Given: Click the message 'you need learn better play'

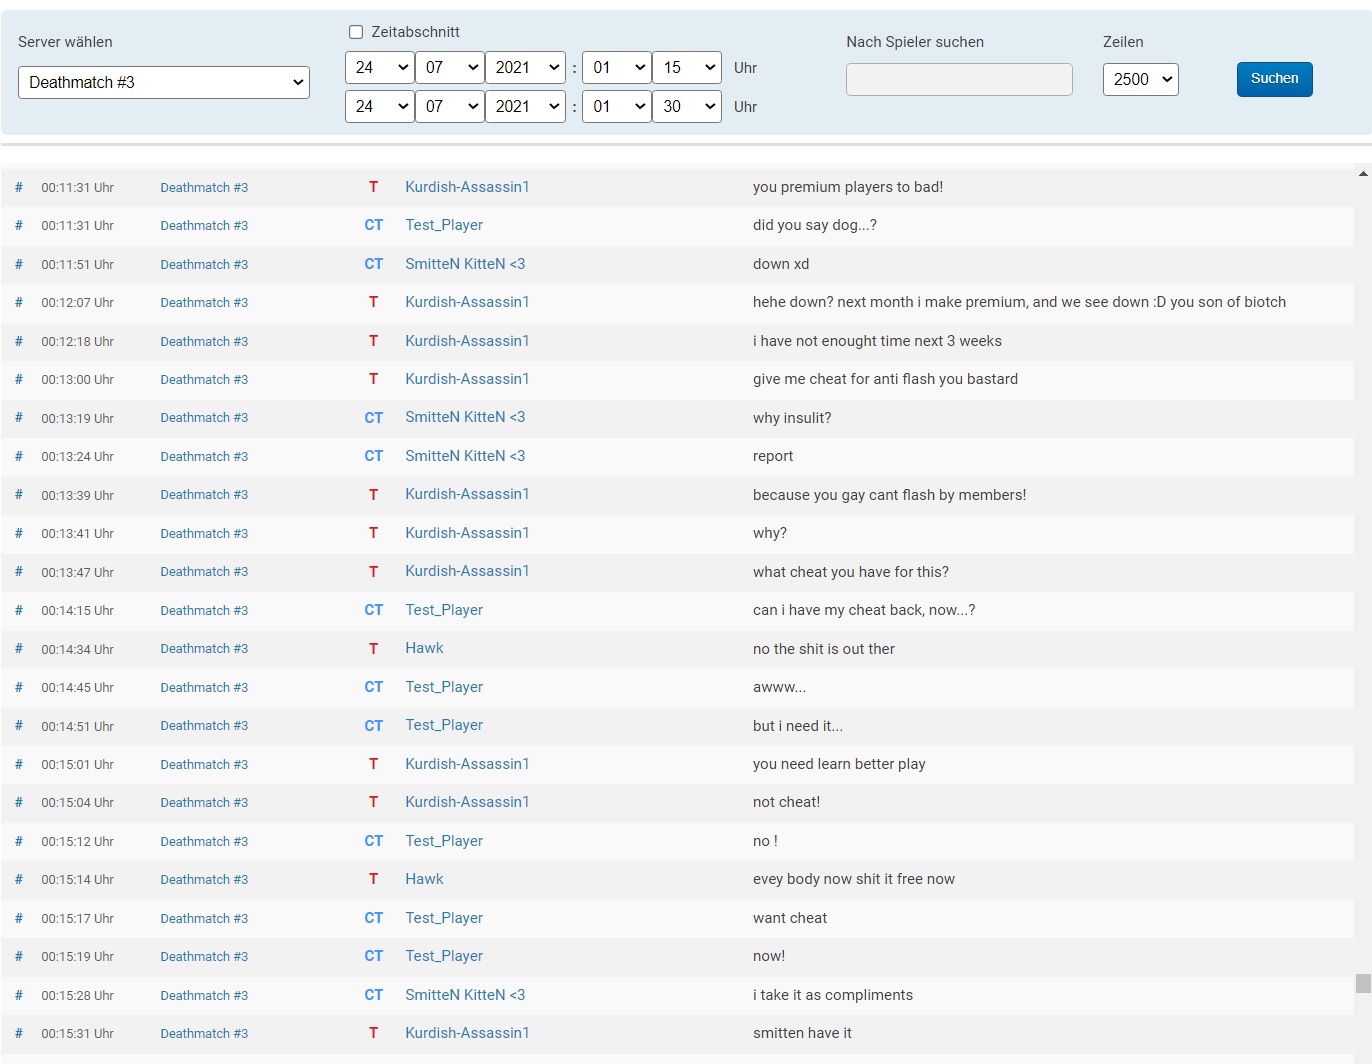Looking at the screenshot, I should point(839,764).
